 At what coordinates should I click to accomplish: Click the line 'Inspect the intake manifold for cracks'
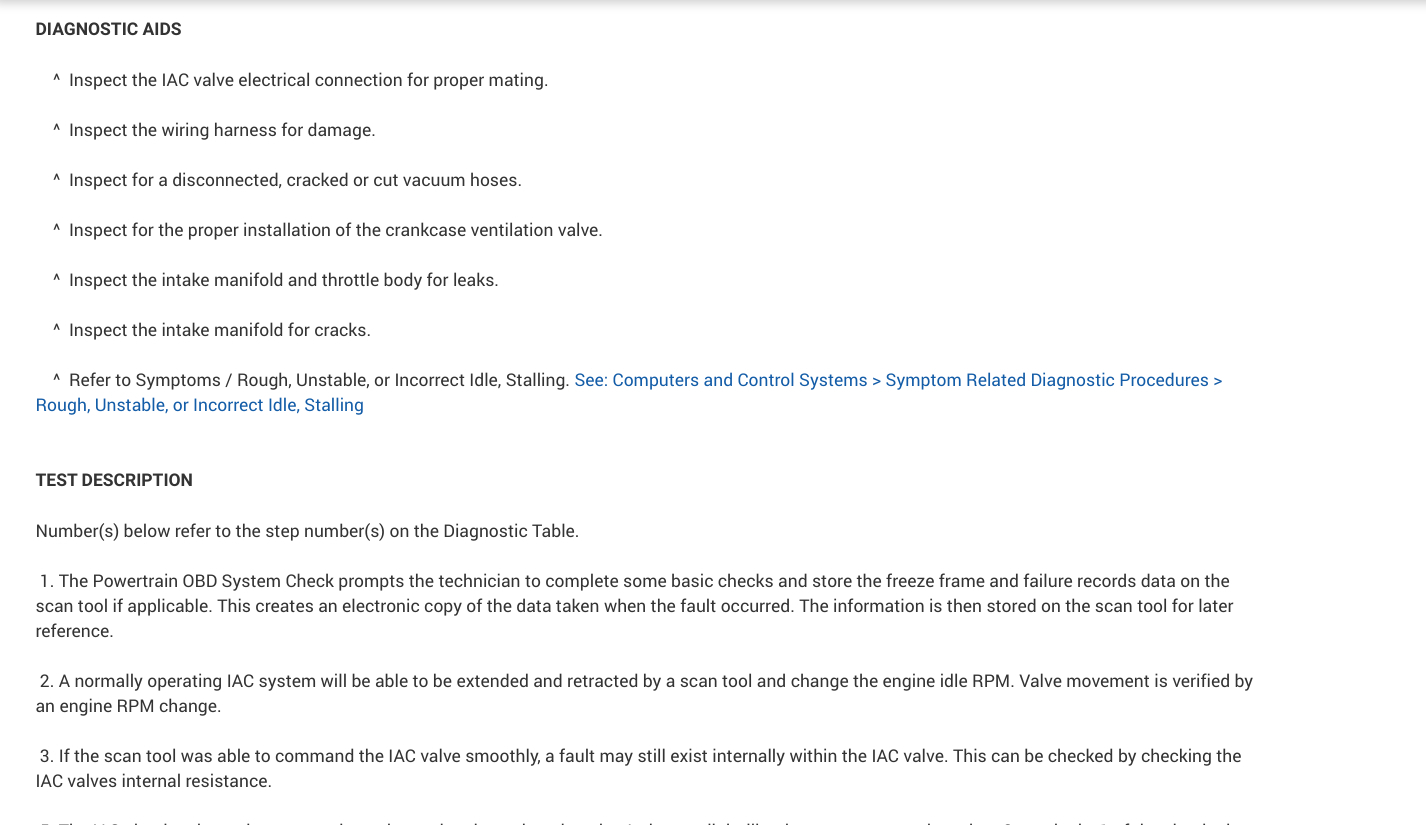coord(219,330)
